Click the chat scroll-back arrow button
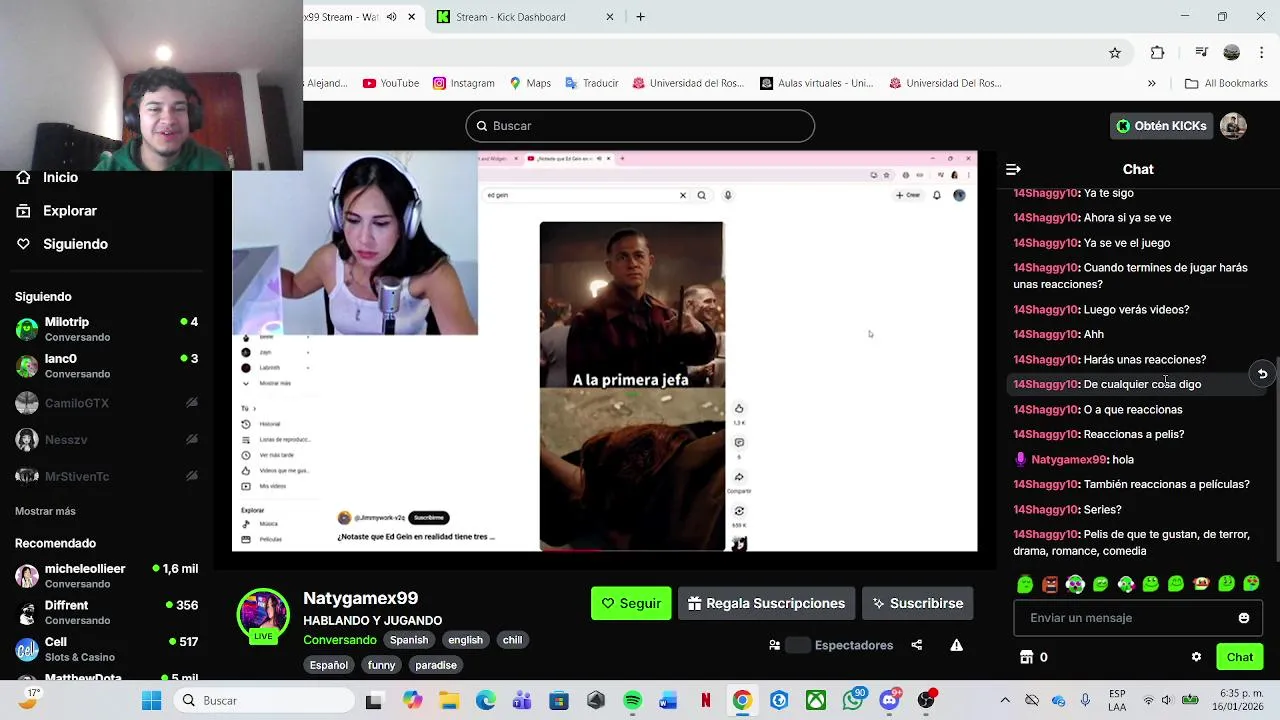This screenshot has height=720, width=1280. (1262, 374)
